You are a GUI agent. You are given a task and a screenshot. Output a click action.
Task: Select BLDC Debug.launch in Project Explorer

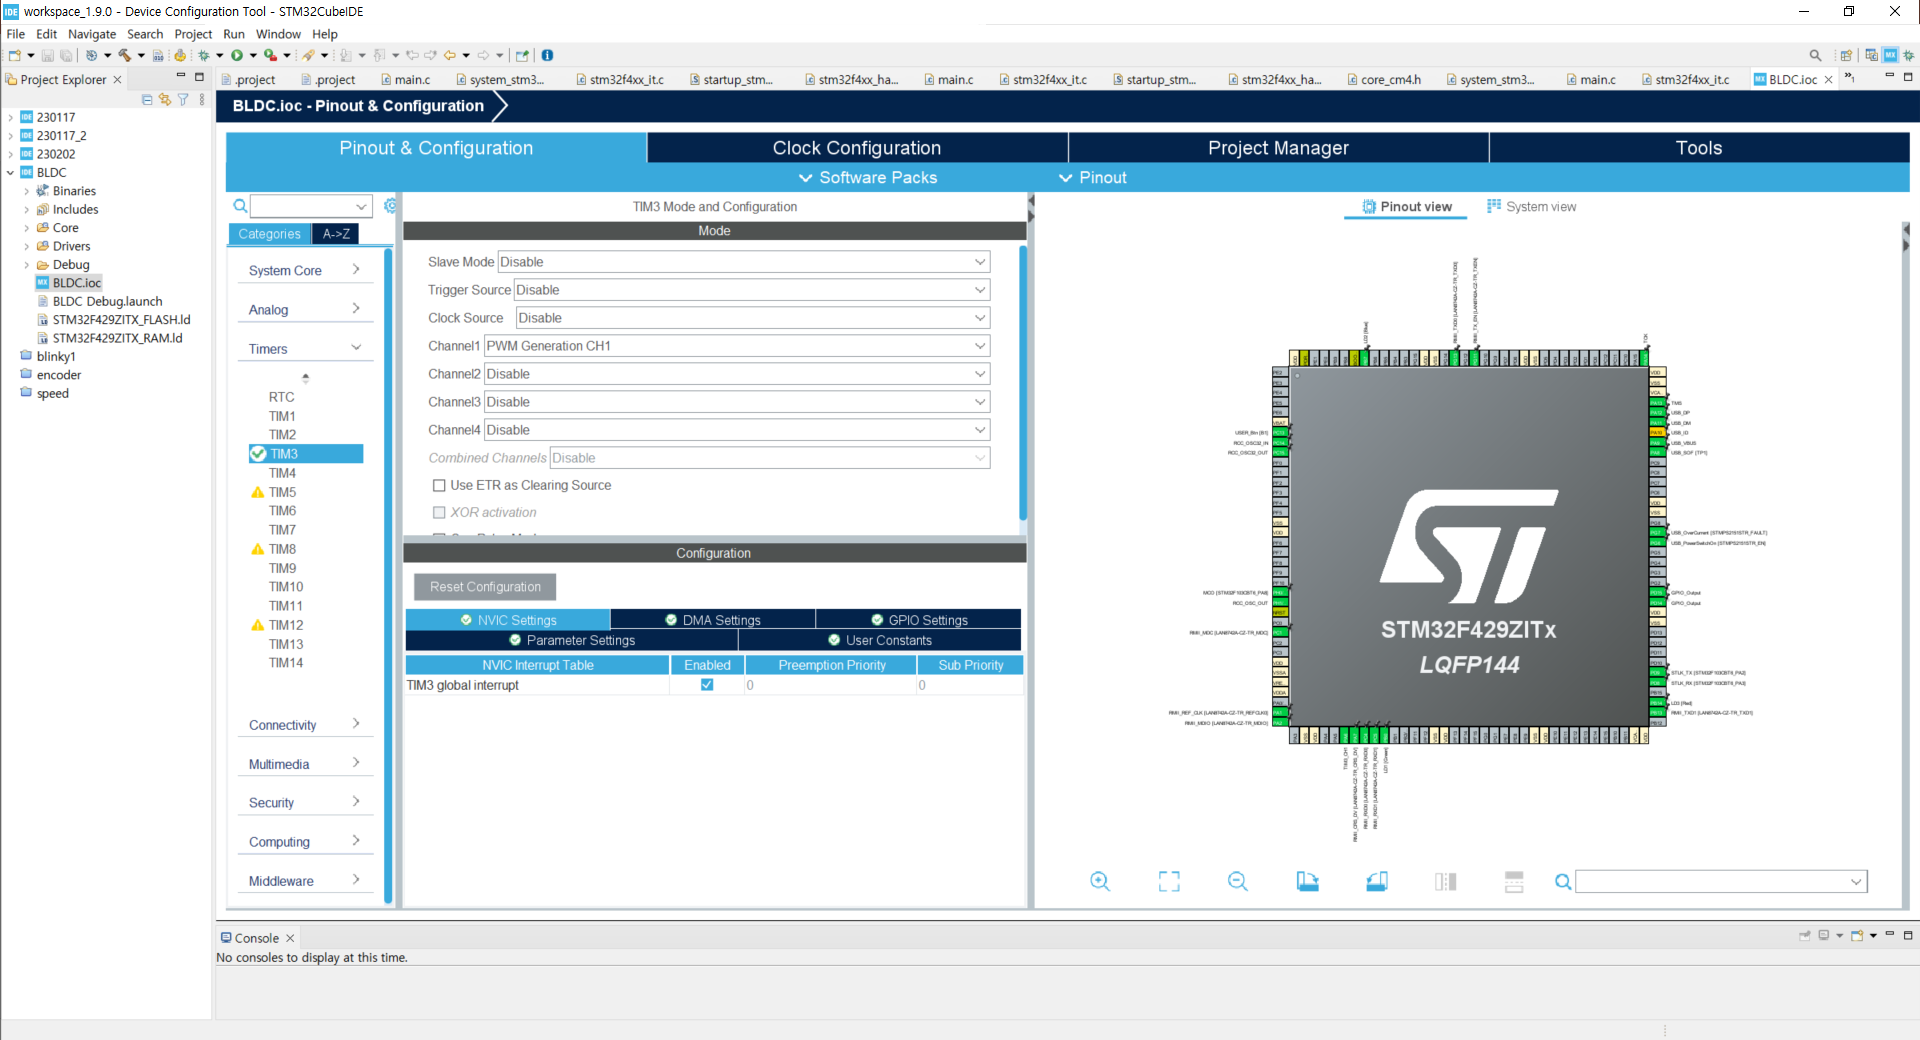(107, 301)
